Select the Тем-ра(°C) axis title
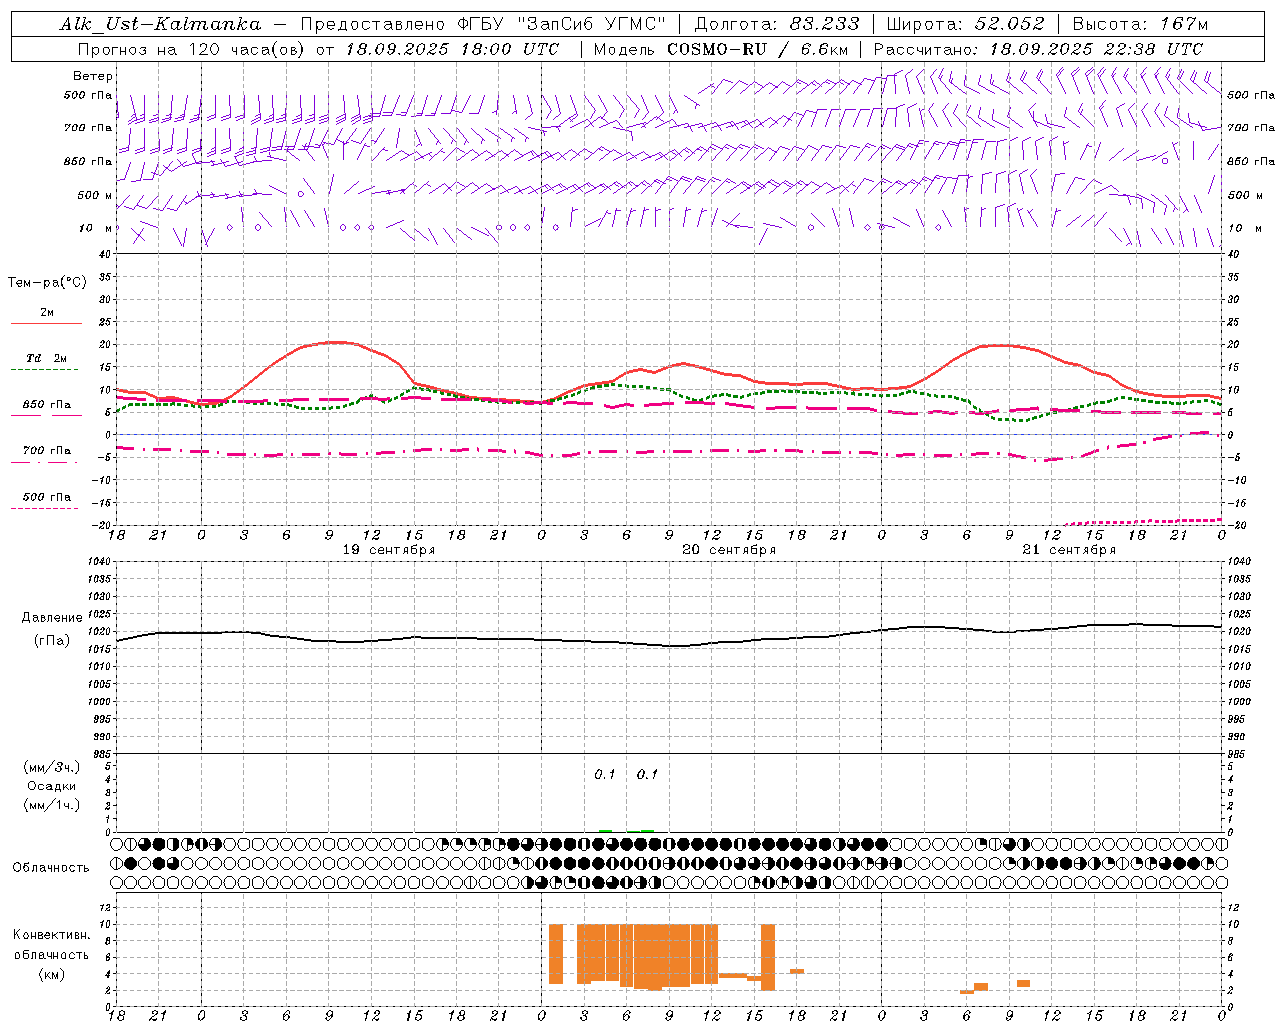Screen dimensions: 1280x1024 point(47,283)
